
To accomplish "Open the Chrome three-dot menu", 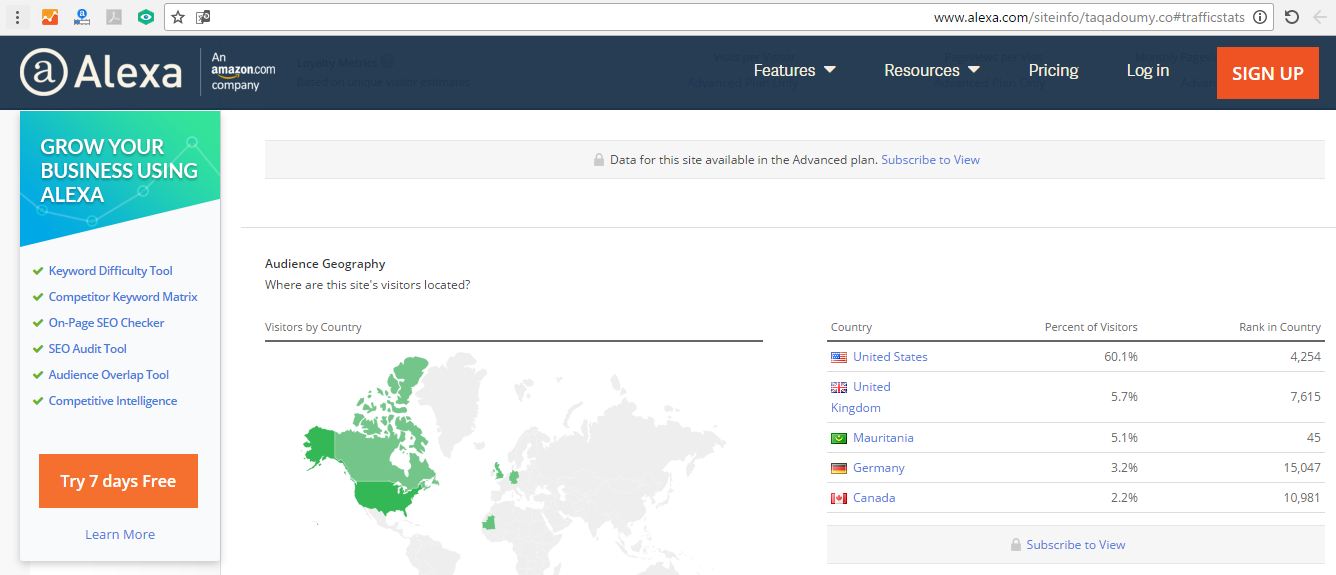I will pyautogui.click(x=17, y=17).
